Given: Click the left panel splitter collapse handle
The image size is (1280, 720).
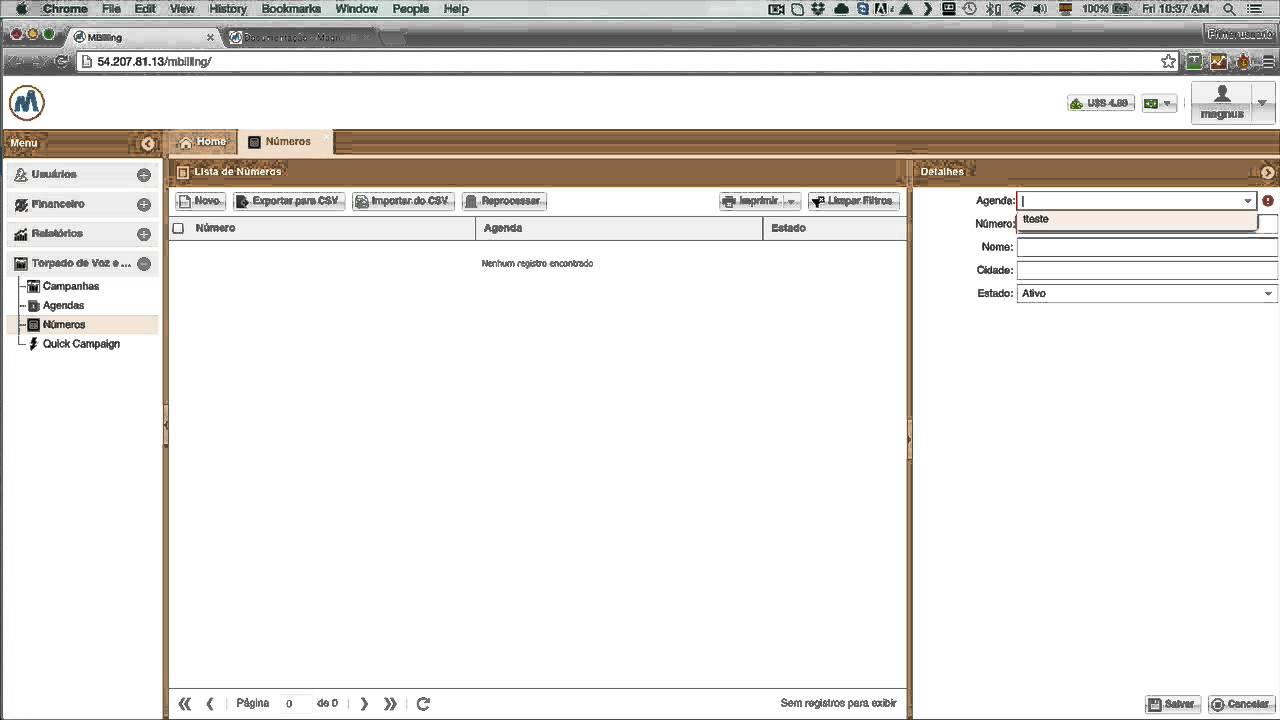Looking at the screenshot, I should [165, 426].
